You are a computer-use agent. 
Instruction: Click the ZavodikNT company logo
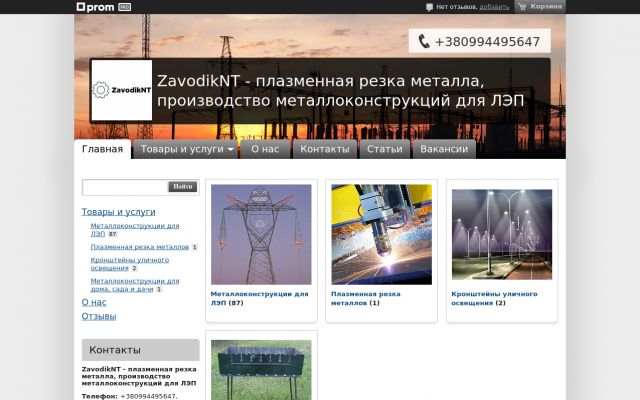point(122,90)
